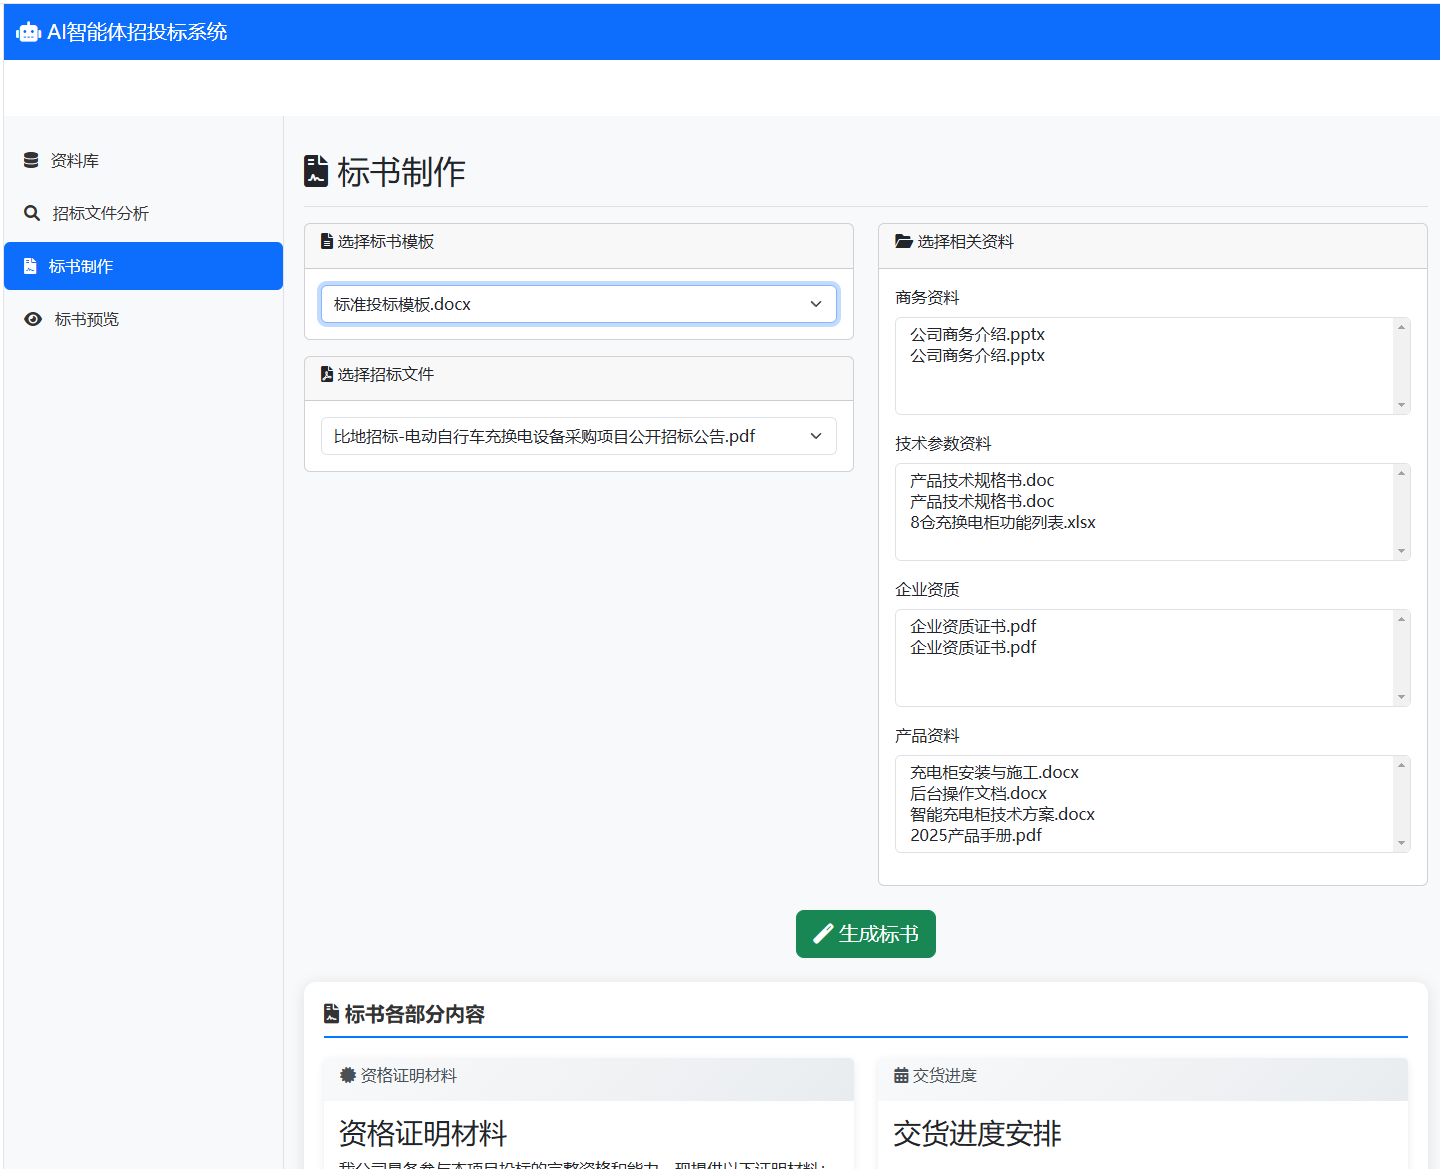Click the robot logo icon in header

click(x=28, y=32)
